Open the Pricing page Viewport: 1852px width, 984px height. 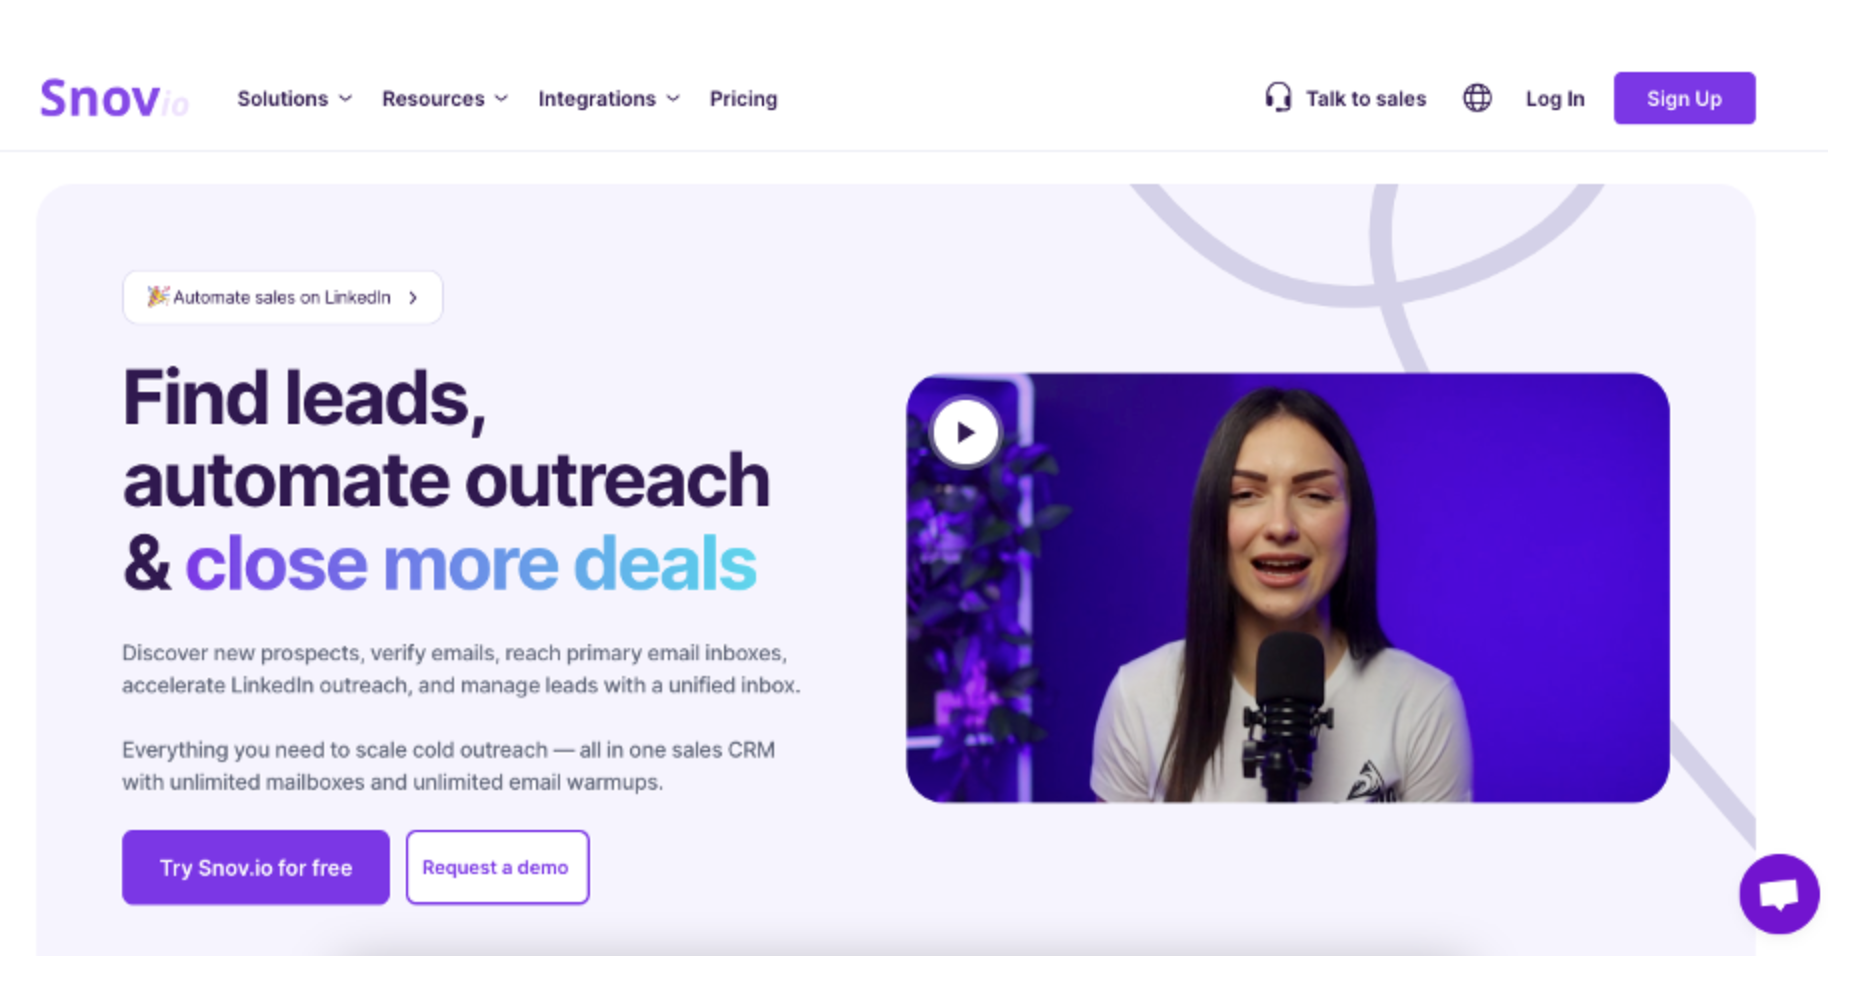click(x=743, y=99)
